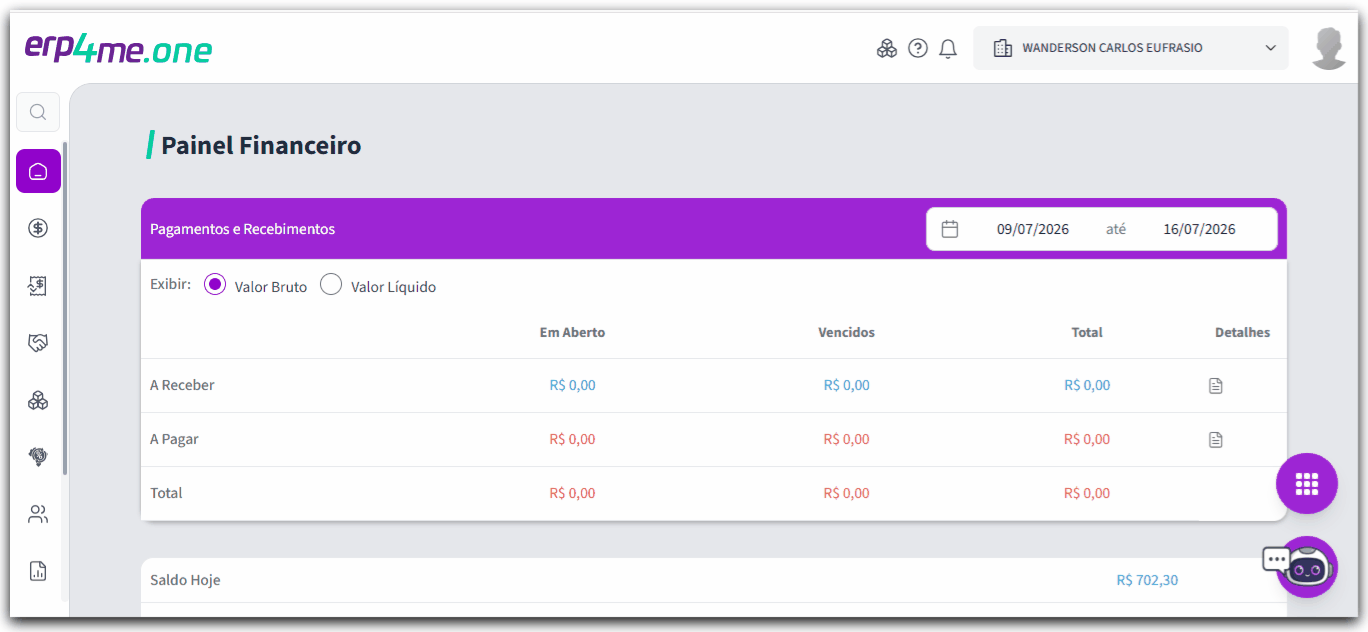The image size is (1368, 632).
Task: Open the help question mark icon
Action: tap(918, 48)
